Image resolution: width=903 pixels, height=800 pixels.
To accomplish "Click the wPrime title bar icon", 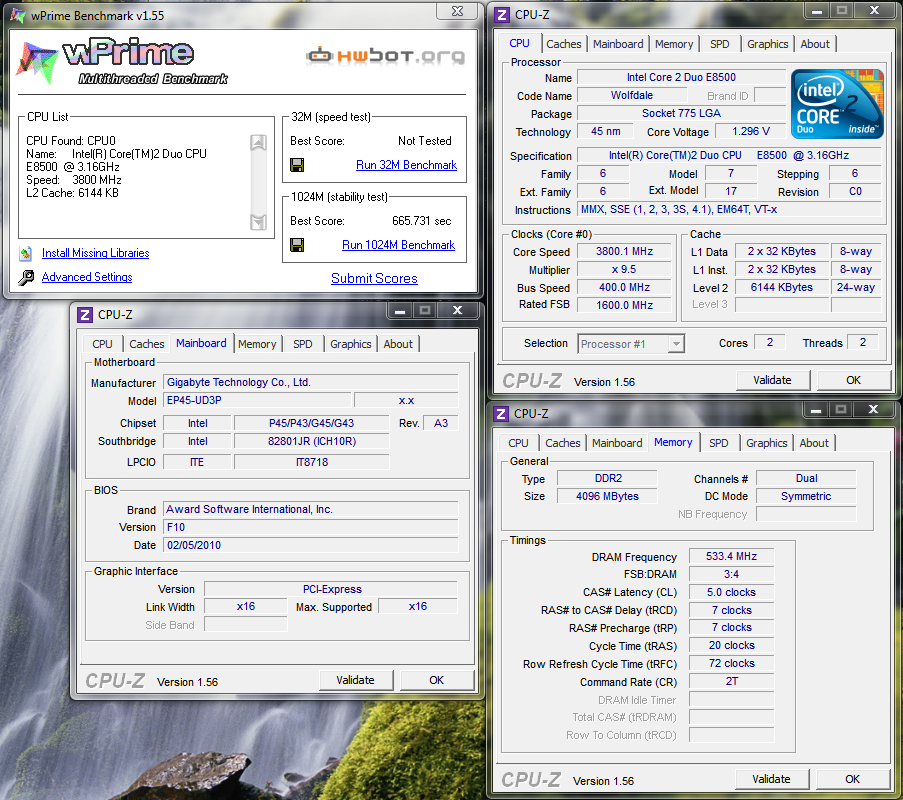I will 18,16.
